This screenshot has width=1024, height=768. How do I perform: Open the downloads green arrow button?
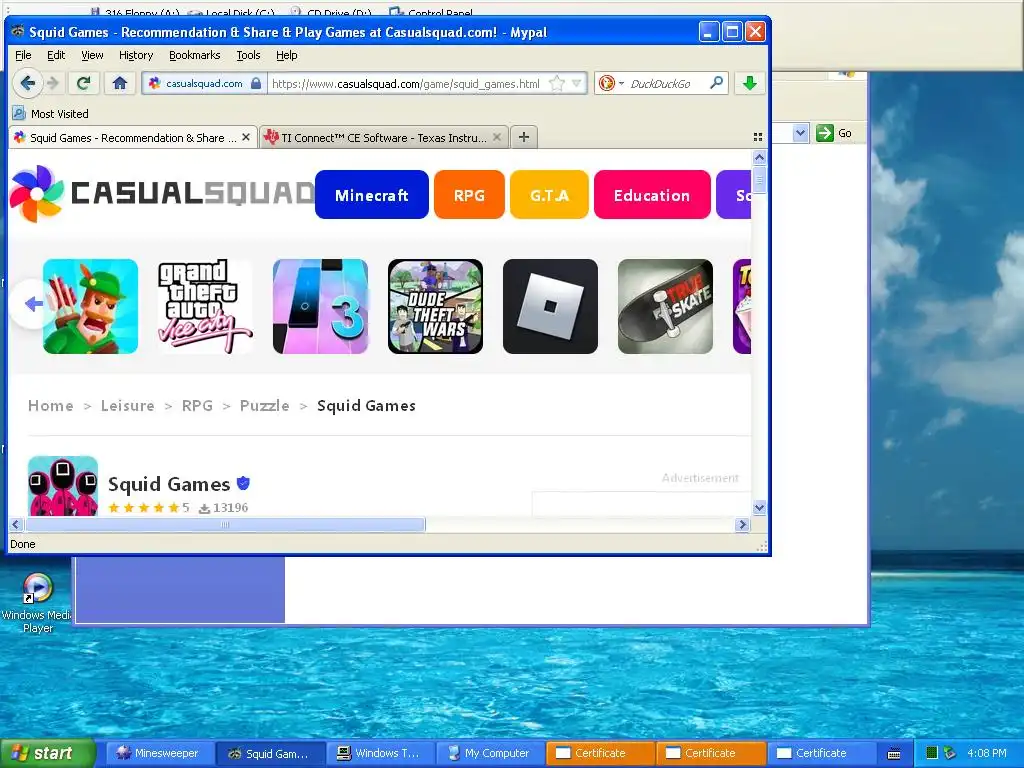click(x=750, y=83)
